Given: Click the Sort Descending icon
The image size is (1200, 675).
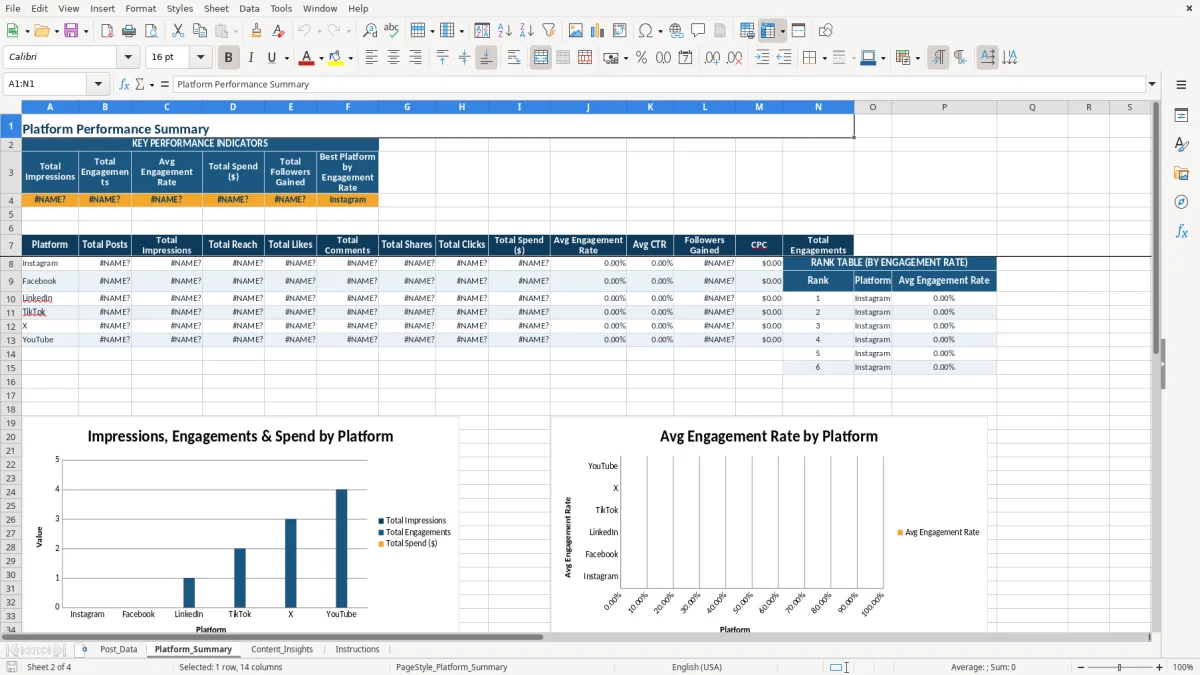Looking at the screenshot, I should coord(527,31).
